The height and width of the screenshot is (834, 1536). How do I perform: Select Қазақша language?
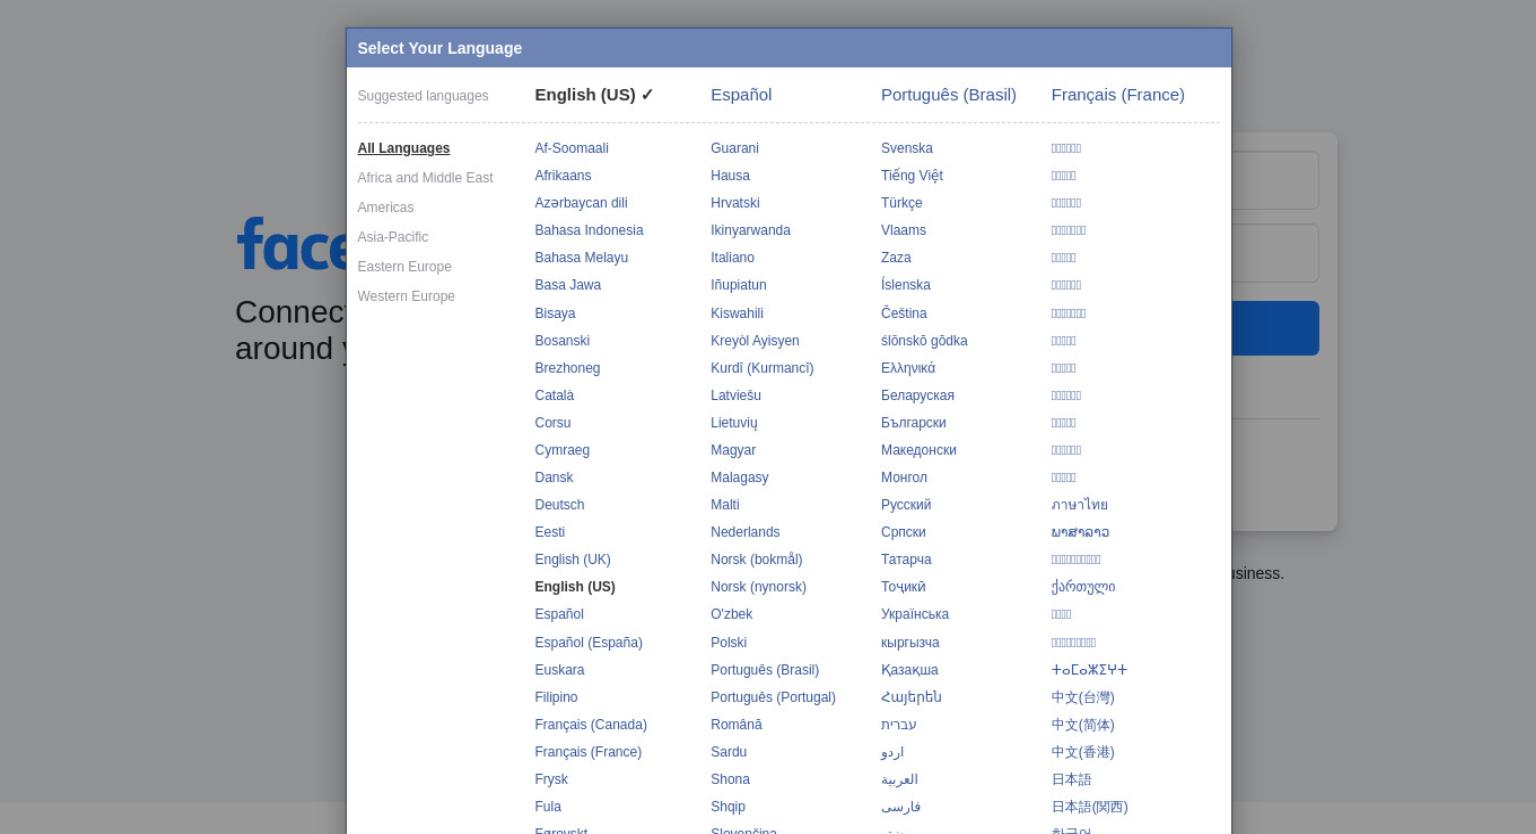pyautogui.click(x=910, y=670)
